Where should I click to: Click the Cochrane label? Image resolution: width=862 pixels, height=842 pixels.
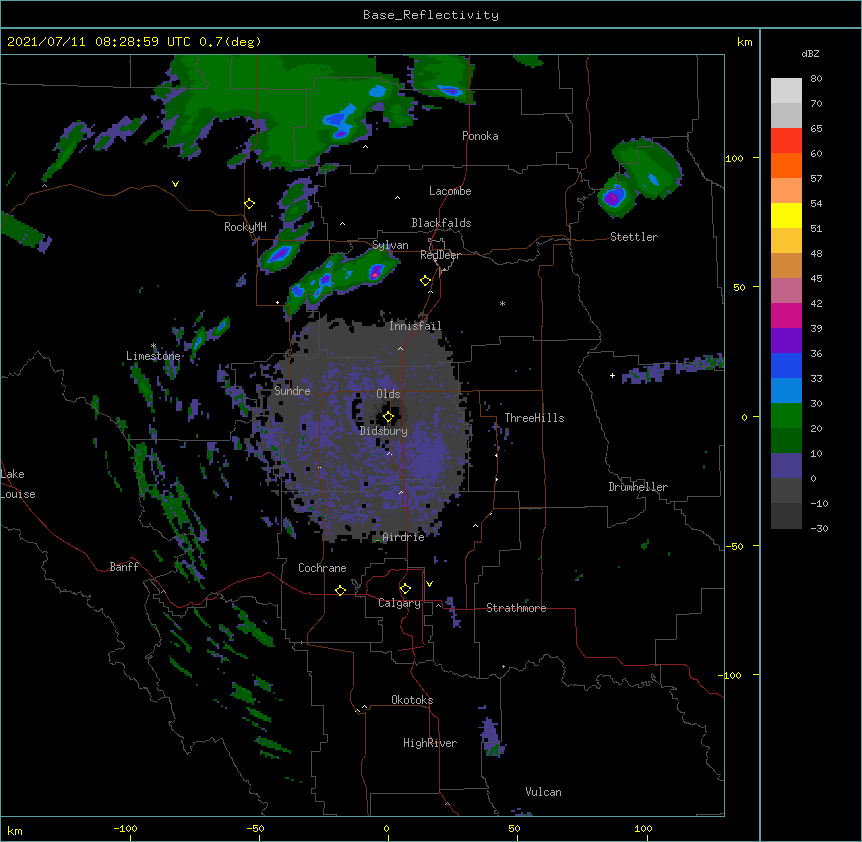coord(322,568)
